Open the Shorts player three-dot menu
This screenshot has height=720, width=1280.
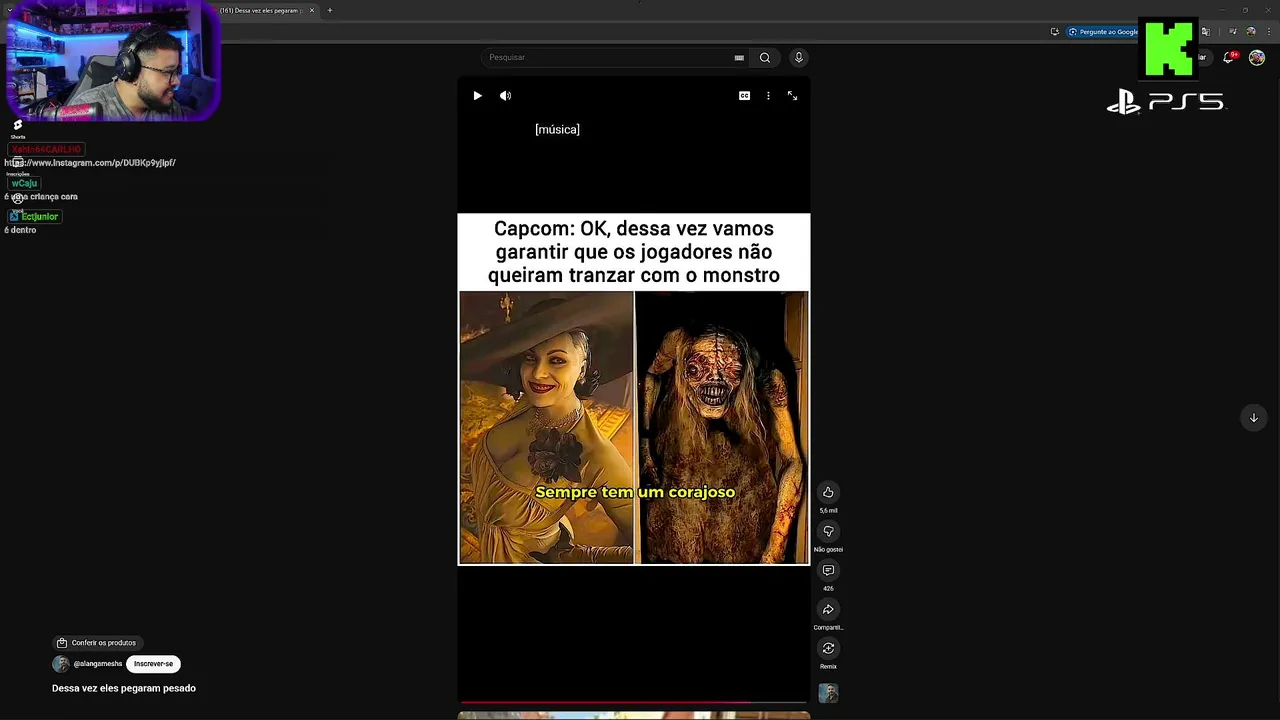click(x=768, y=96)
